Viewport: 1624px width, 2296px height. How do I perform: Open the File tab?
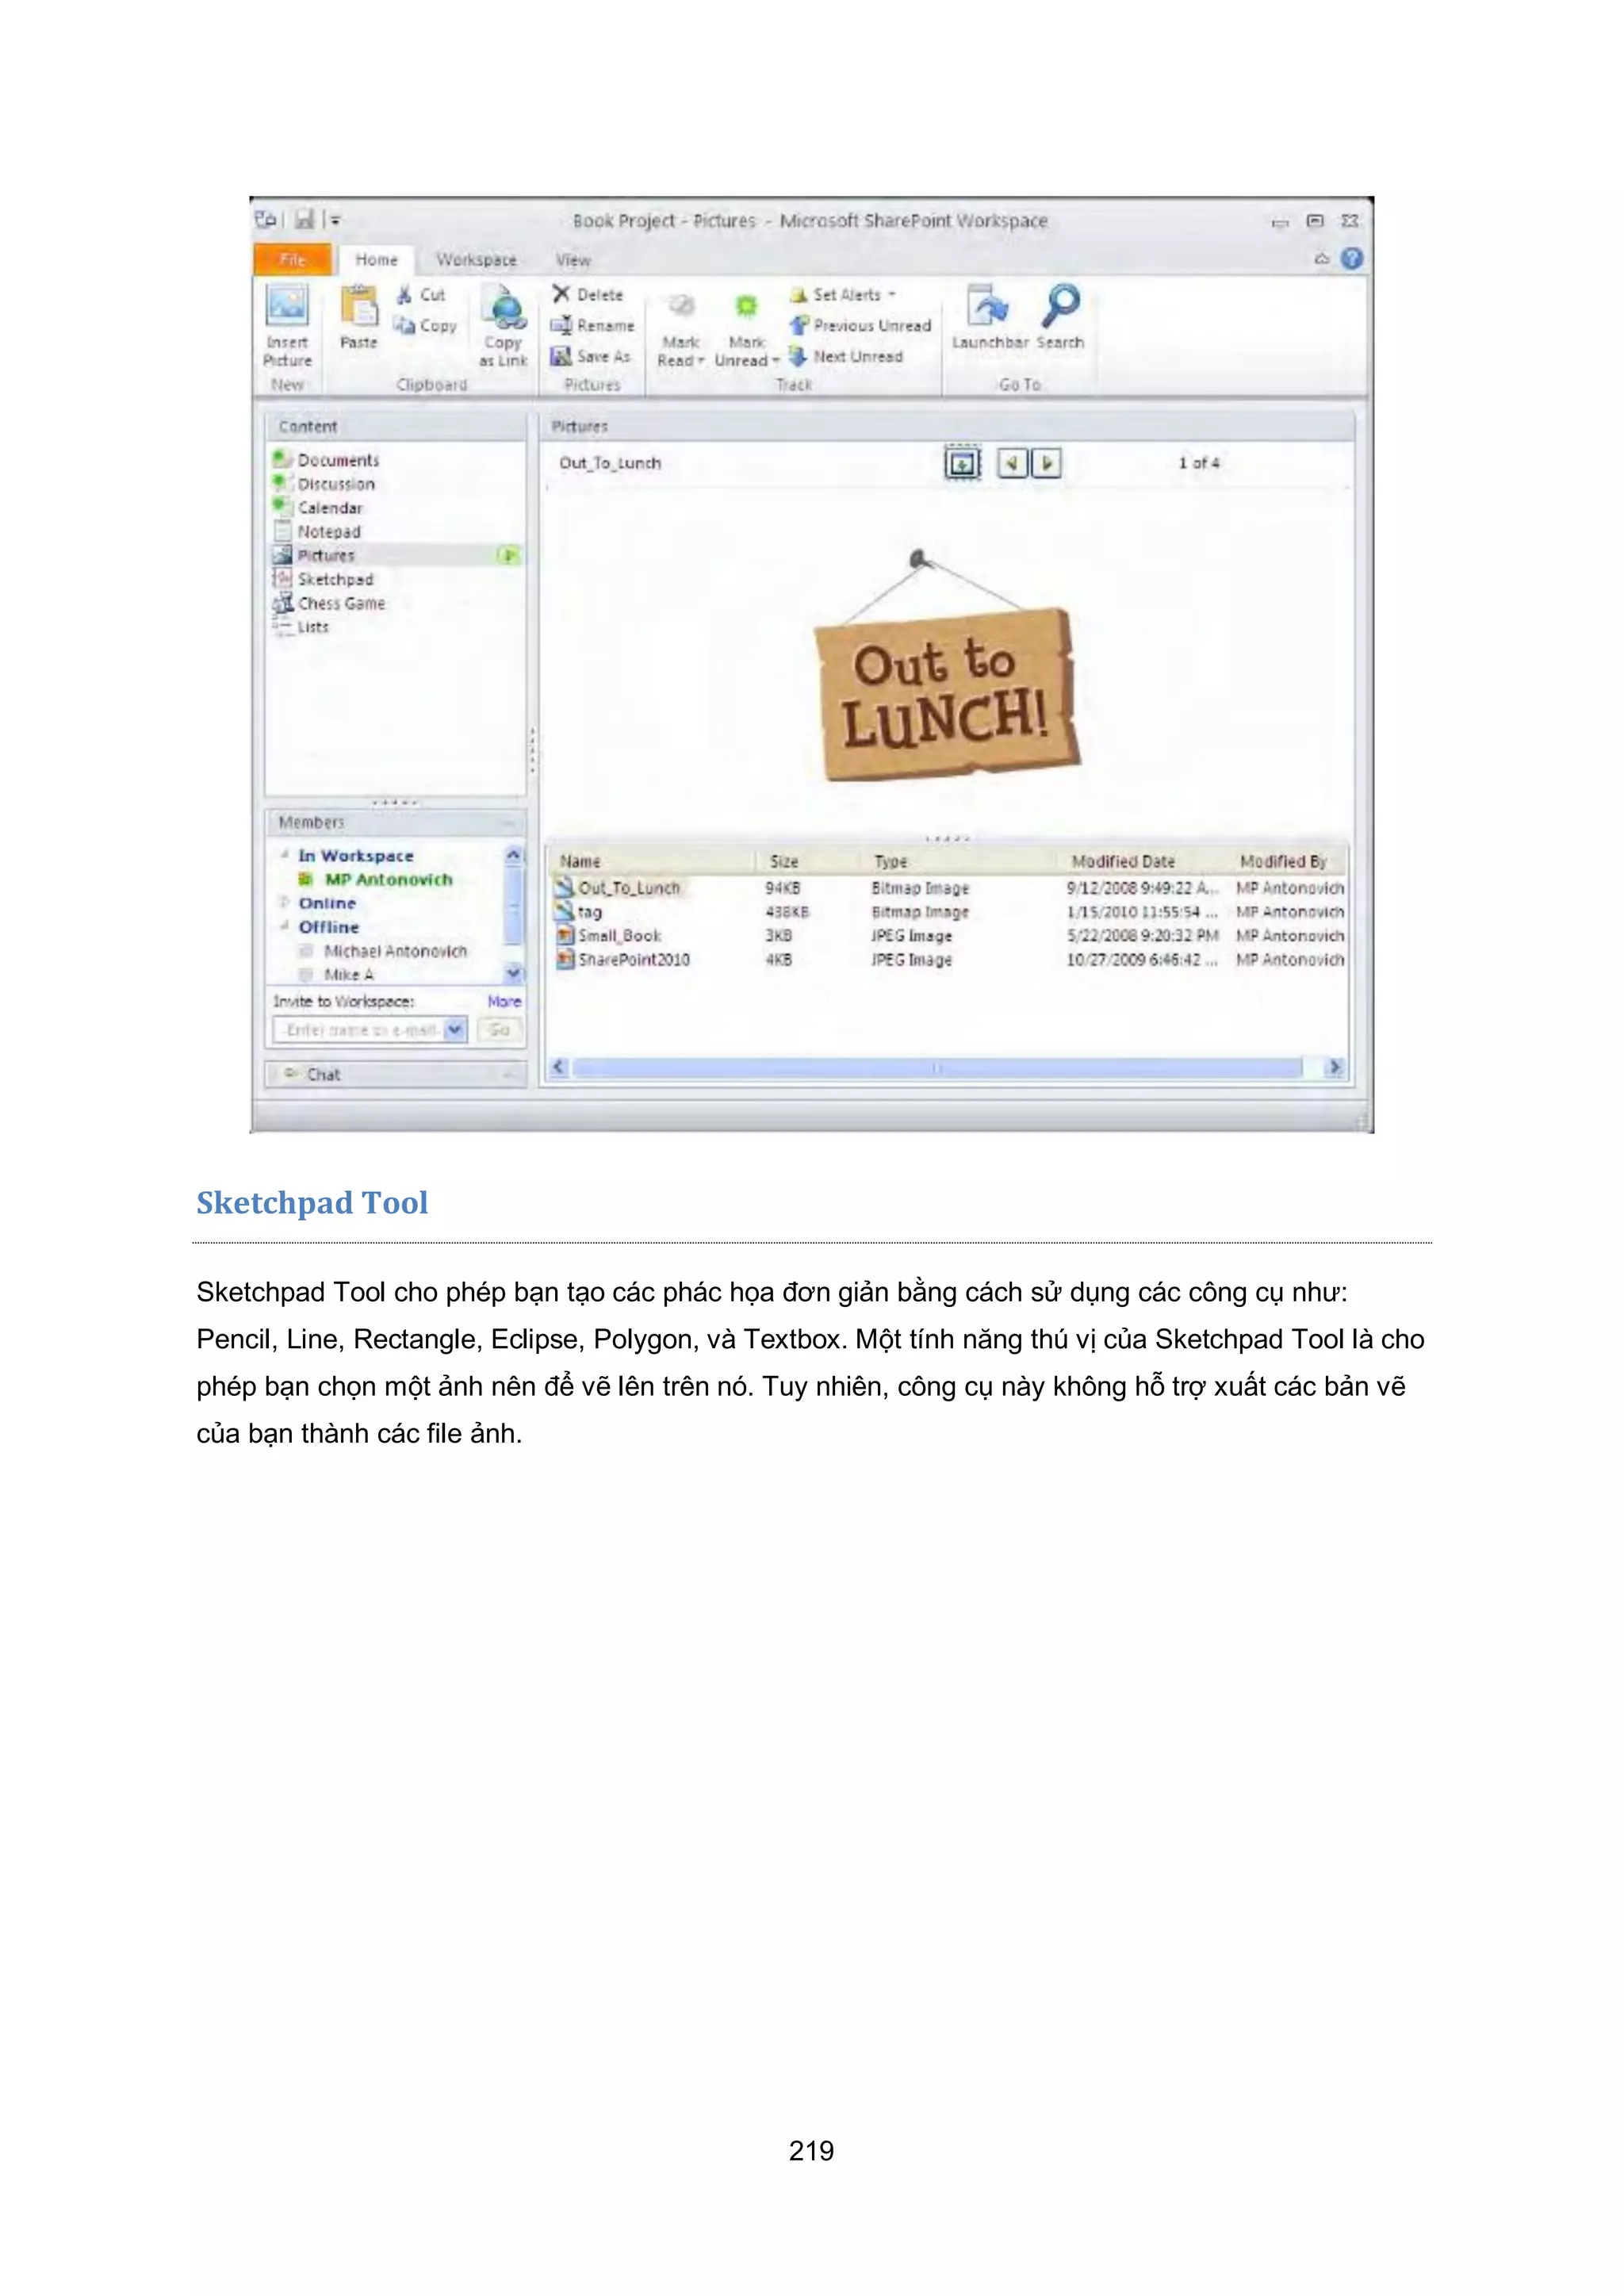click(293, 259)
